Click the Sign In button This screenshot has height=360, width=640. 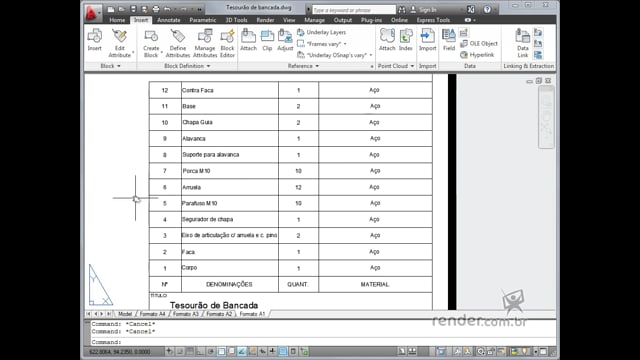(x=423, y=9)
